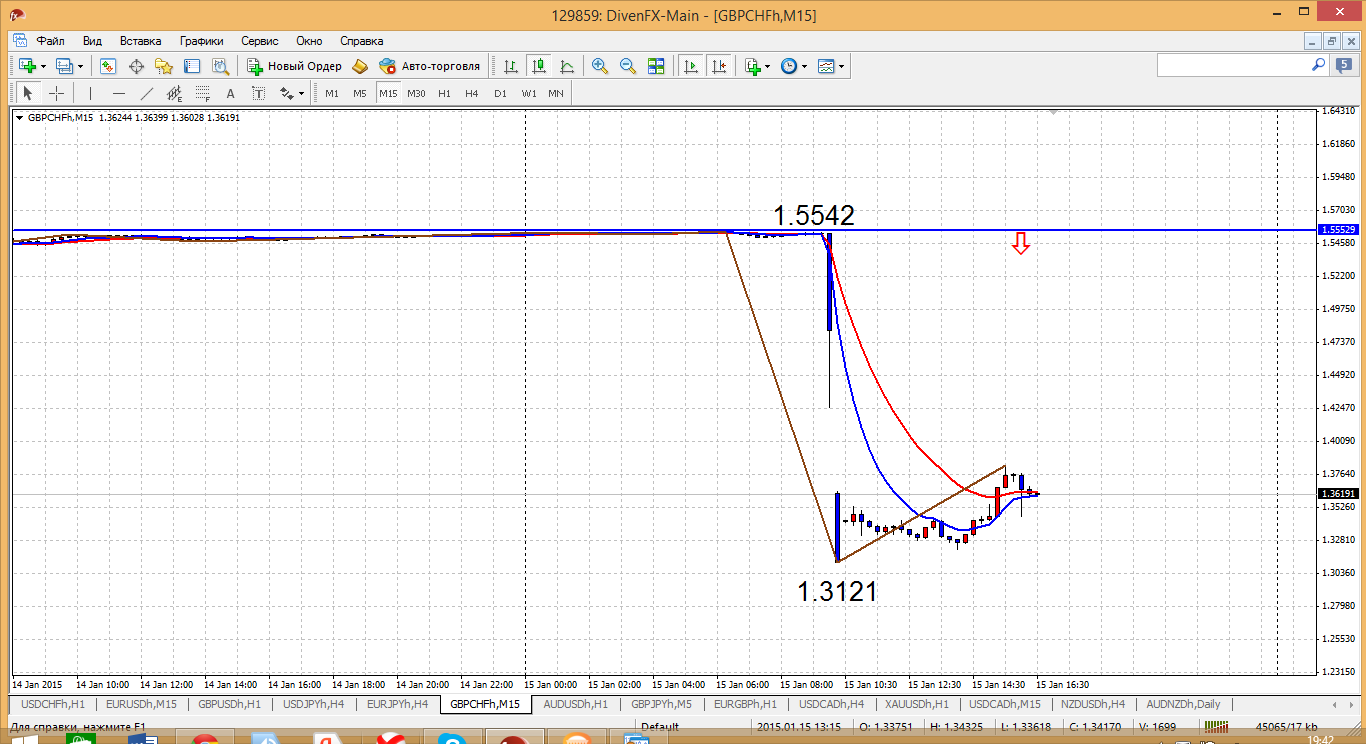Image resolution: width=1369 pixels, height=744 pixels.
Task: Select the crosshair cursor tool
Action: [x=57, y=93]
